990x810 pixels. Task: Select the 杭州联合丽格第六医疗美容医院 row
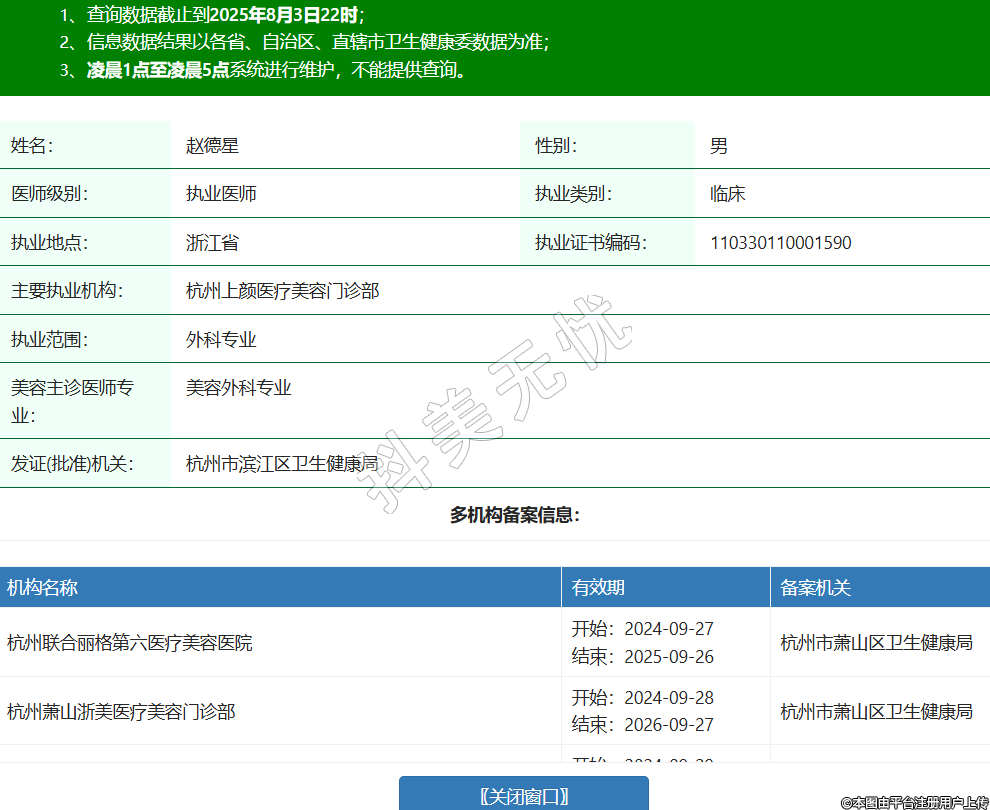[130, 643]
